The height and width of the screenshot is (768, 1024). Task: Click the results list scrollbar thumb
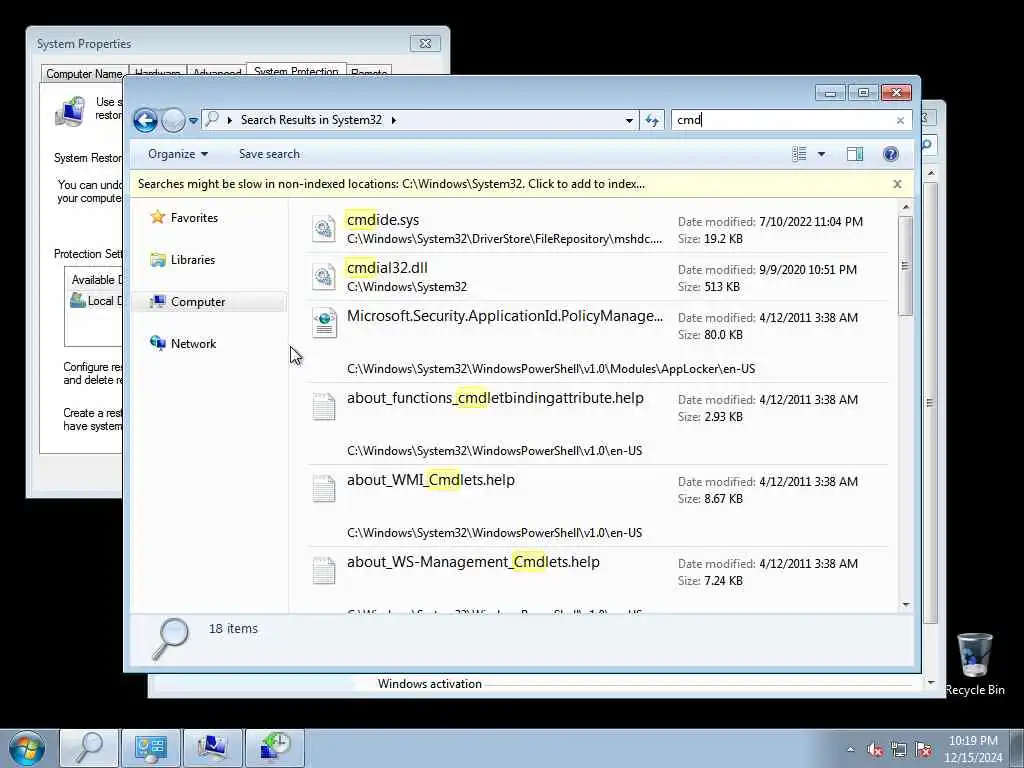pos(905,266)
